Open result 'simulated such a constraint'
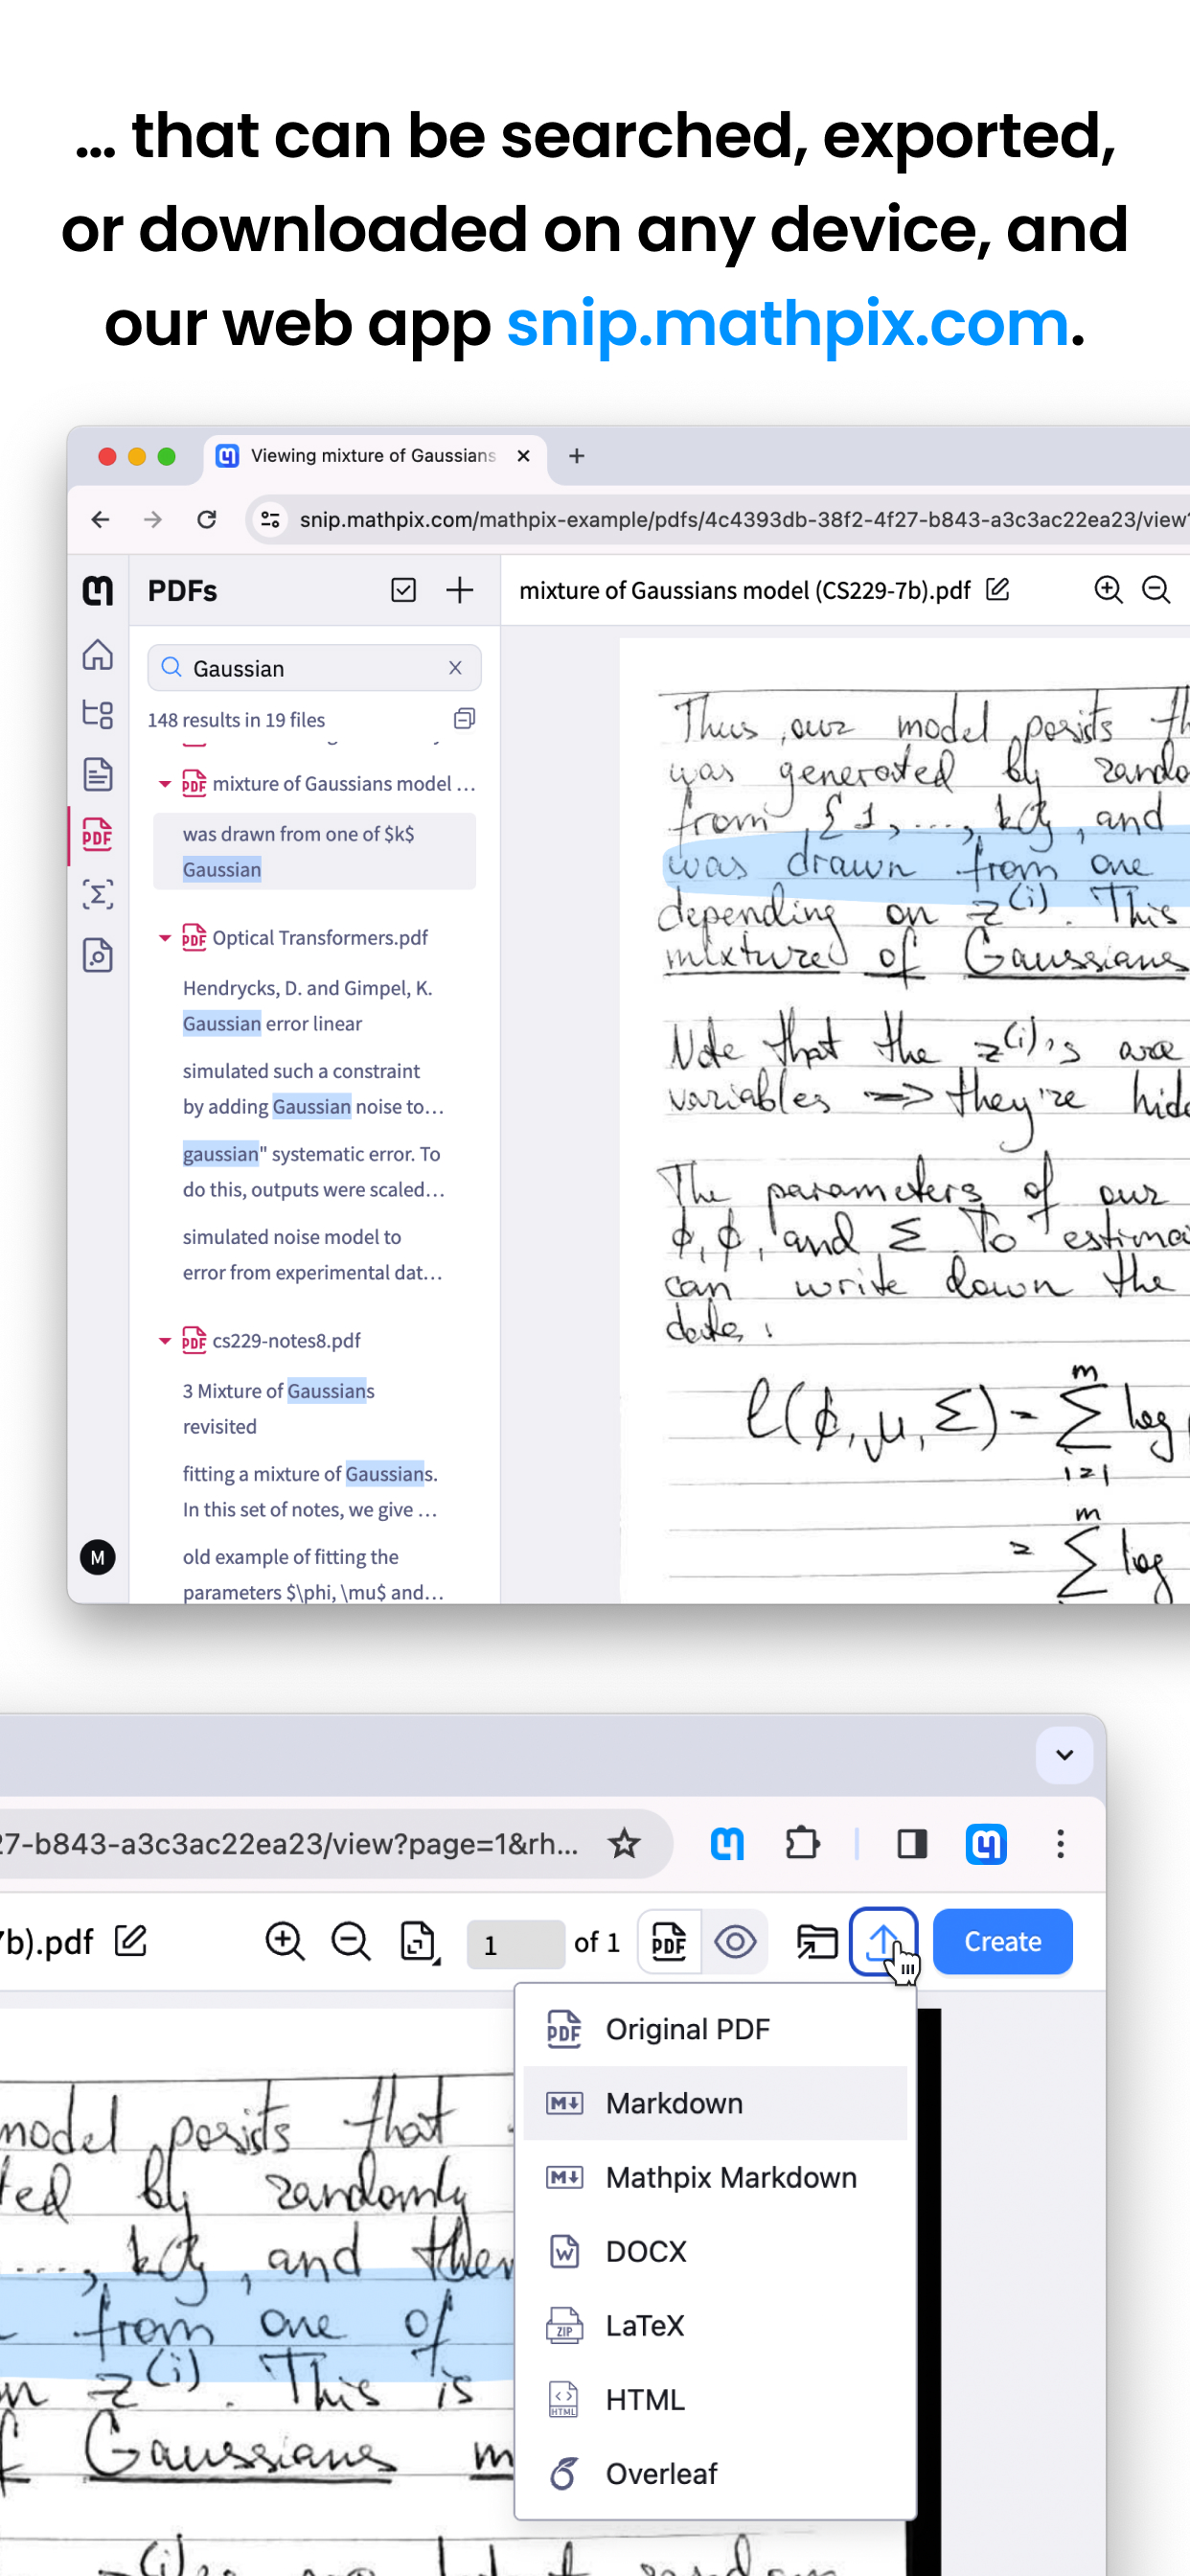 point(314,1088)
